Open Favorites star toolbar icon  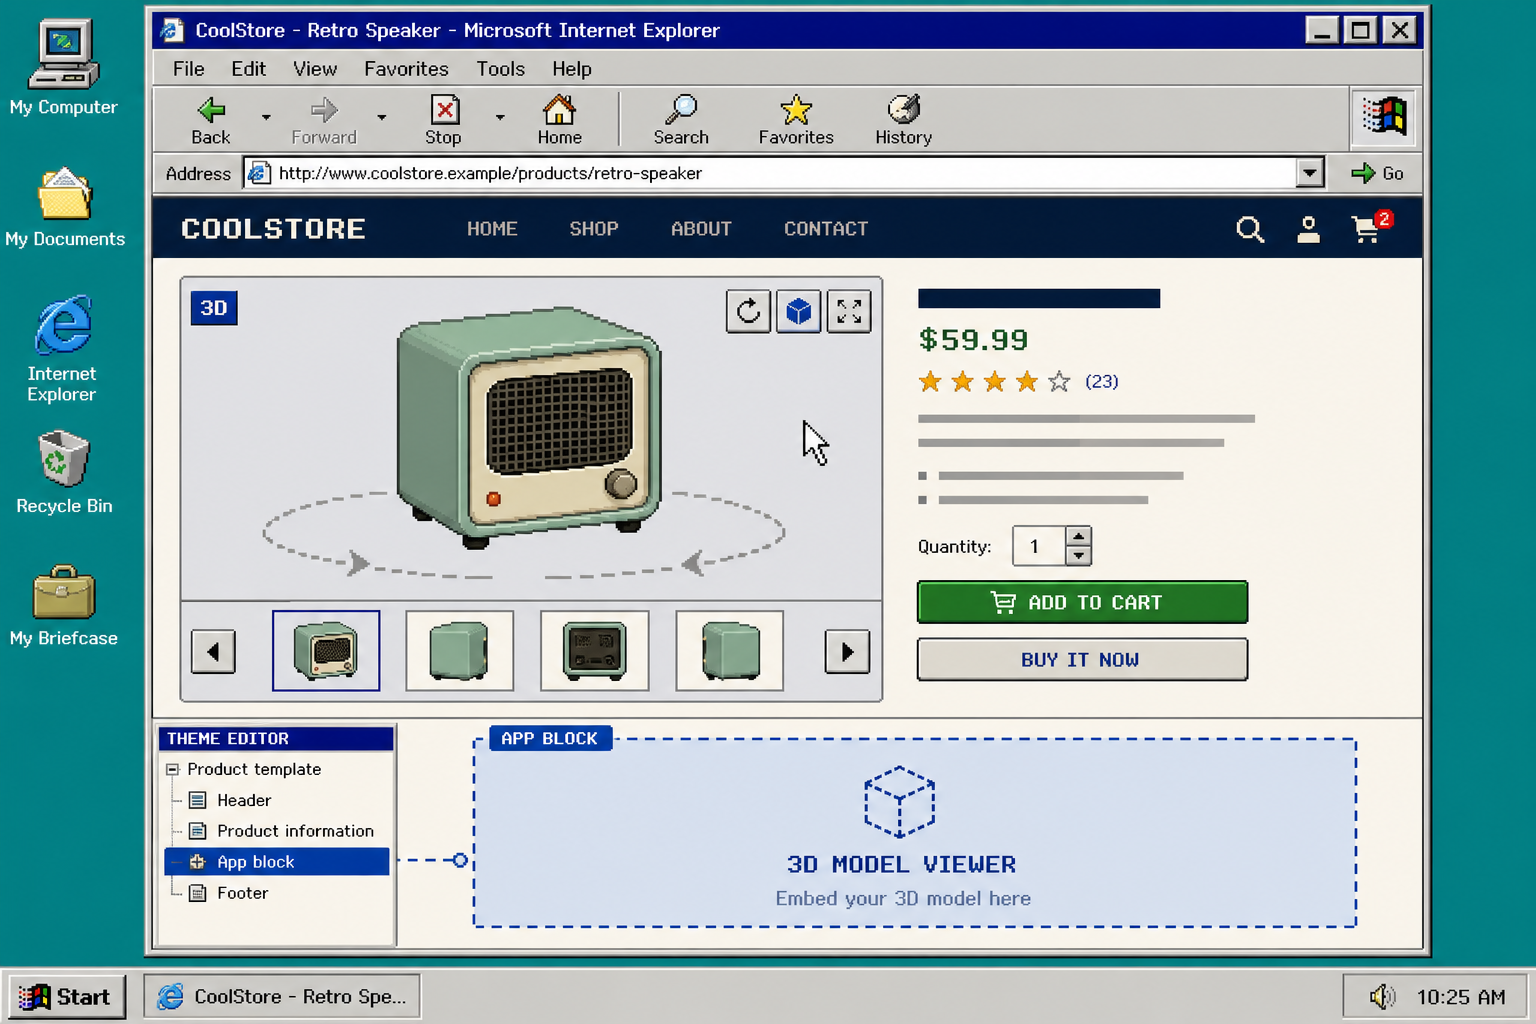click(796, 121)
